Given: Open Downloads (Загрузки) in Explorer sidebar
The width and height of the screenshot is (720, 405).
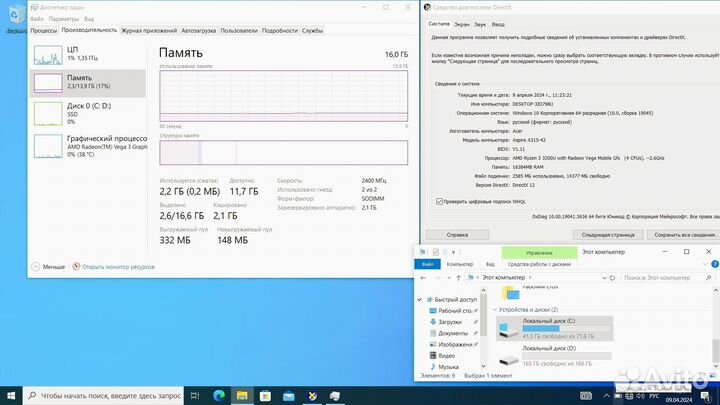Looking at the screenshot, I should (450, 322).
